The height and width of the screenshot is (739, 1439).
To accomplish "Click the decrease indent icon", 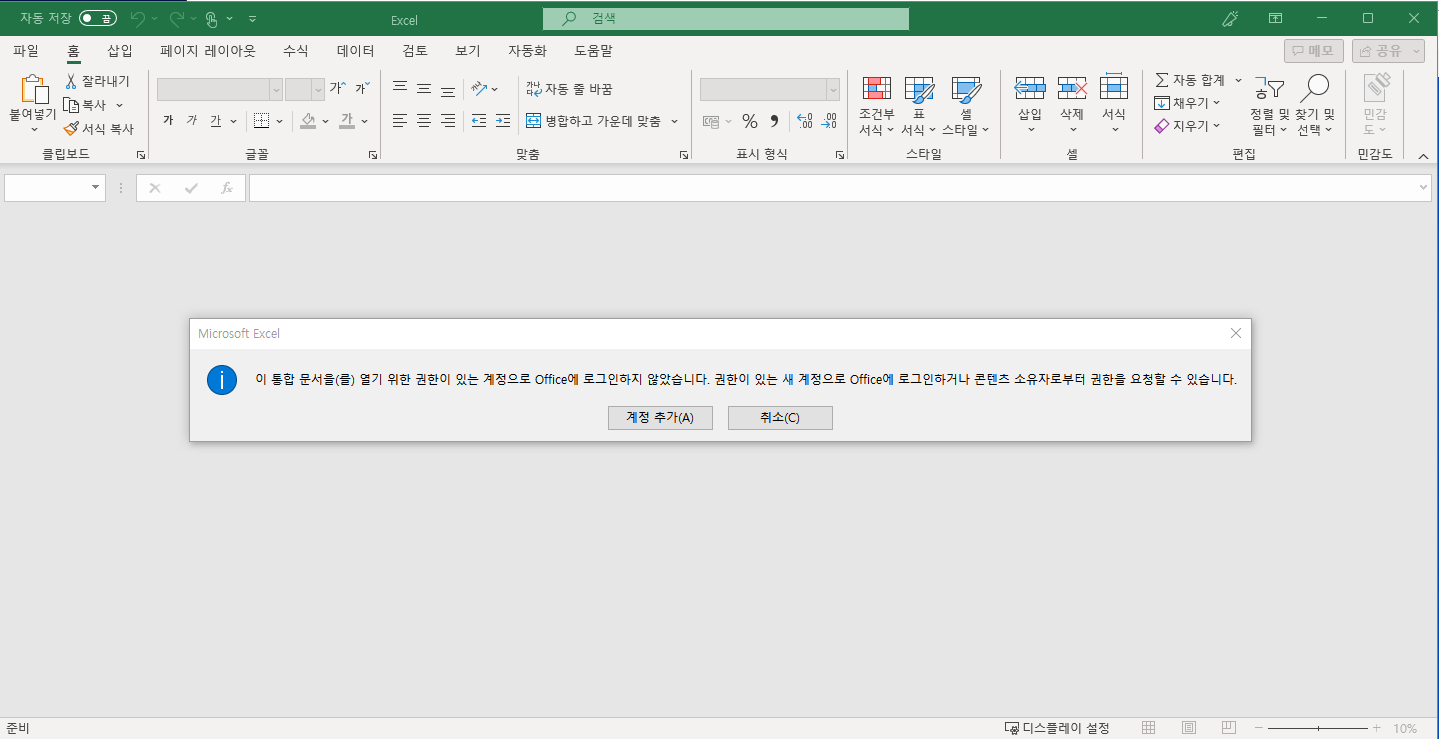I will 479,121.
